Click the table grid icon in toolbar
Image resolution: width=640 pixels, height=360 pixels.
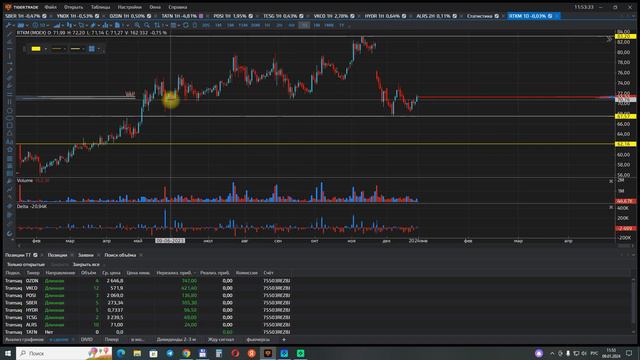pos(173,25)
